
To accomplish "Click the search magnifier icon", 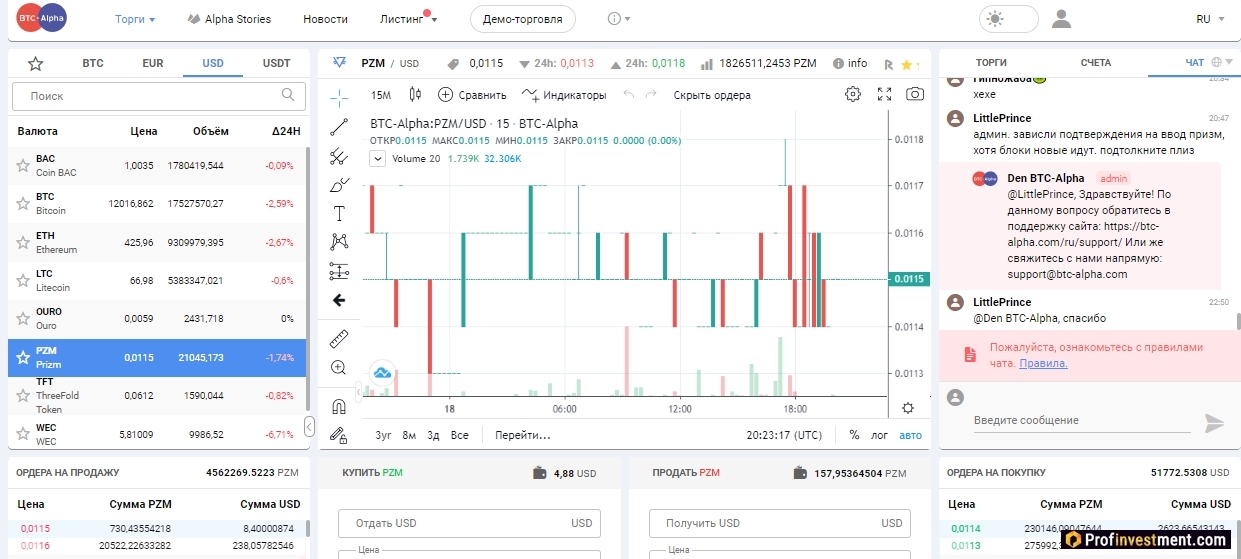I will (289, 95).
